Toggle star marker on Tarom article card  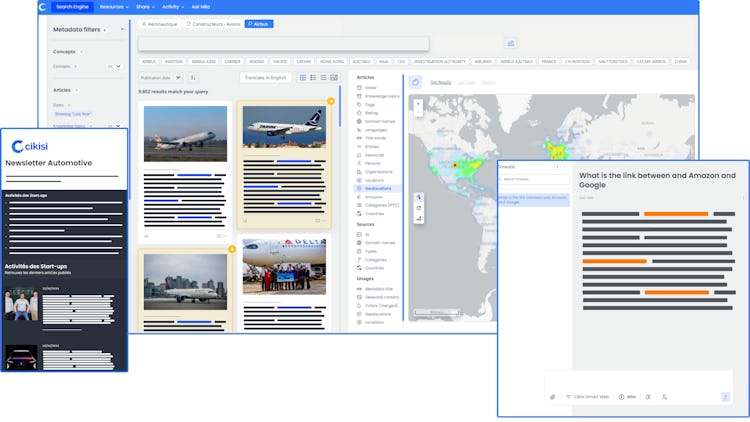331,101
